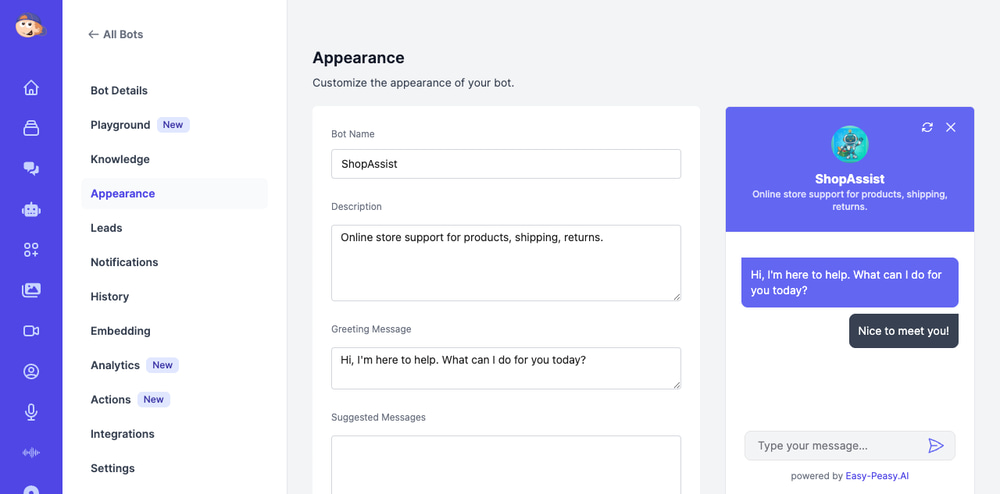Open the chat bubbles sidebar icon
Image resolution: width=1000 pixels, height=494 pixels.
[x=31, y=169]
